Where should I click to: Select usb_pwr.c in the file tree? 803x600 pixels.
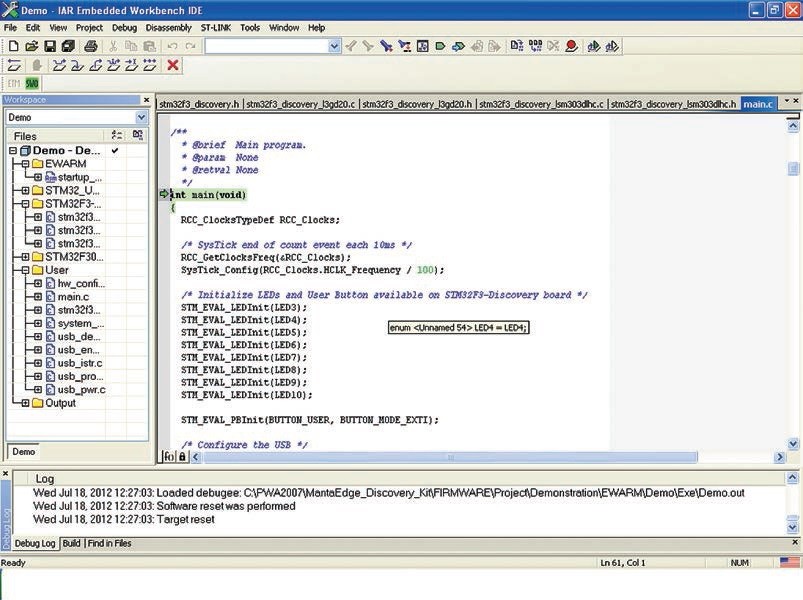tap(81, 390)
